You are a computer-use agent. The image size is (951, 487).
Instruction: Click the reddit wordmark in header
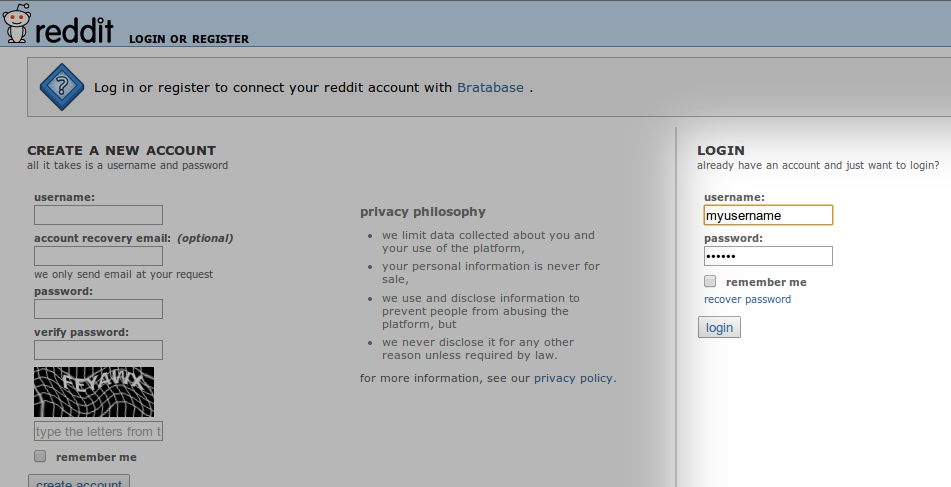(74, 30)
